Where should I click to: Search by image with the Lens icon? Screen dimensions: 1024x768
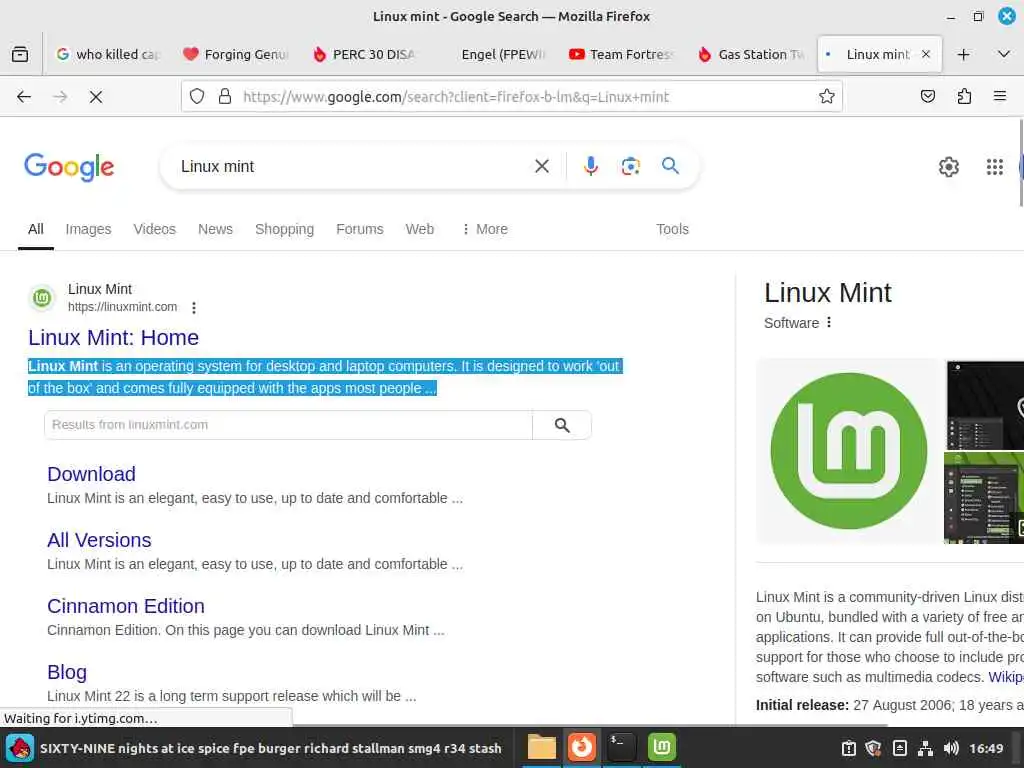tap(630, 167)
